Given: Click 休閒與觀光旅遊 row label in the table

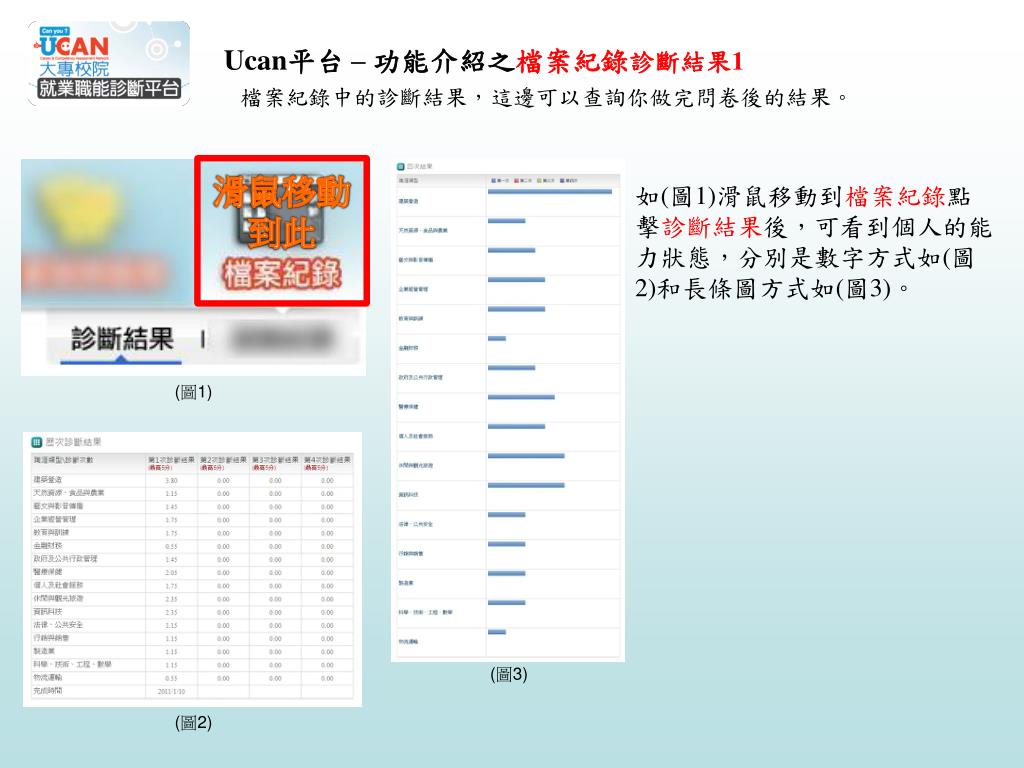Looking at the screenshot, I should (58, 598).
